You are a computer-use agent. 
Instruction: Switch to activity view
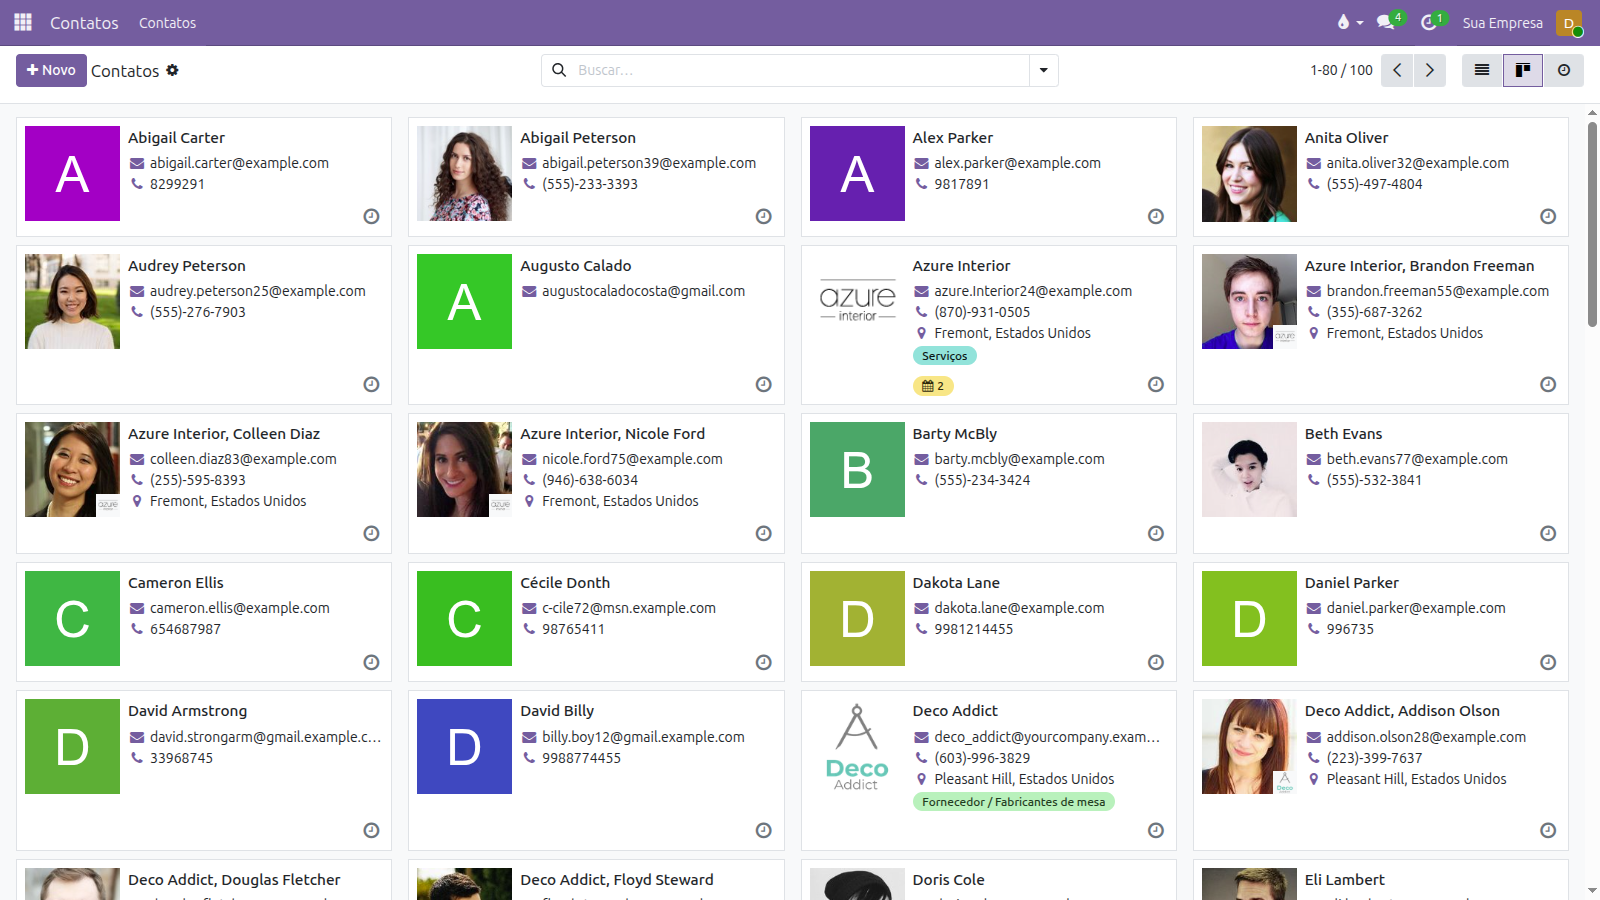pos(1564,70)
